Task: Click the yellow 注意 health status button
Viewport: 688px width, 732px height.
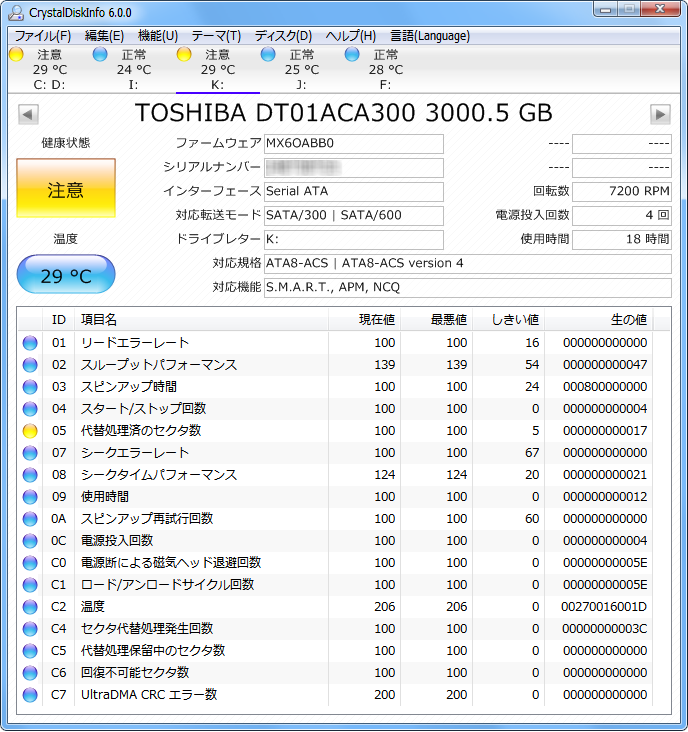Action: 66,189
